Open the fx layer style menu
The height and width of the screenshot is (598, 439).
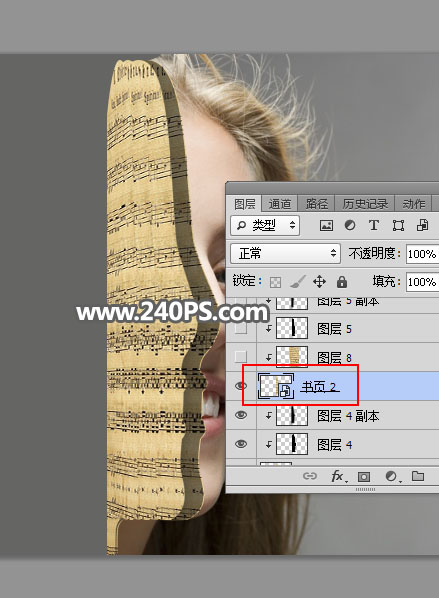[x=338, y=476]
